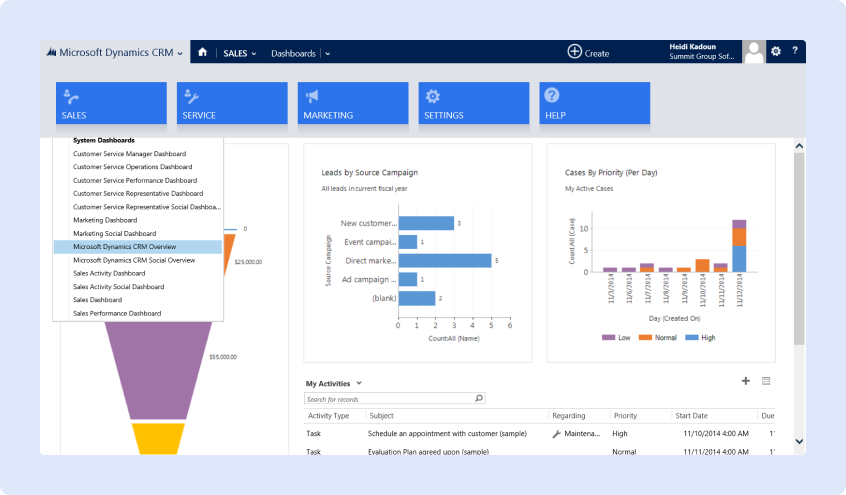
Task: Expand the SALES navigation dropdown
Action: coord(254,53)
